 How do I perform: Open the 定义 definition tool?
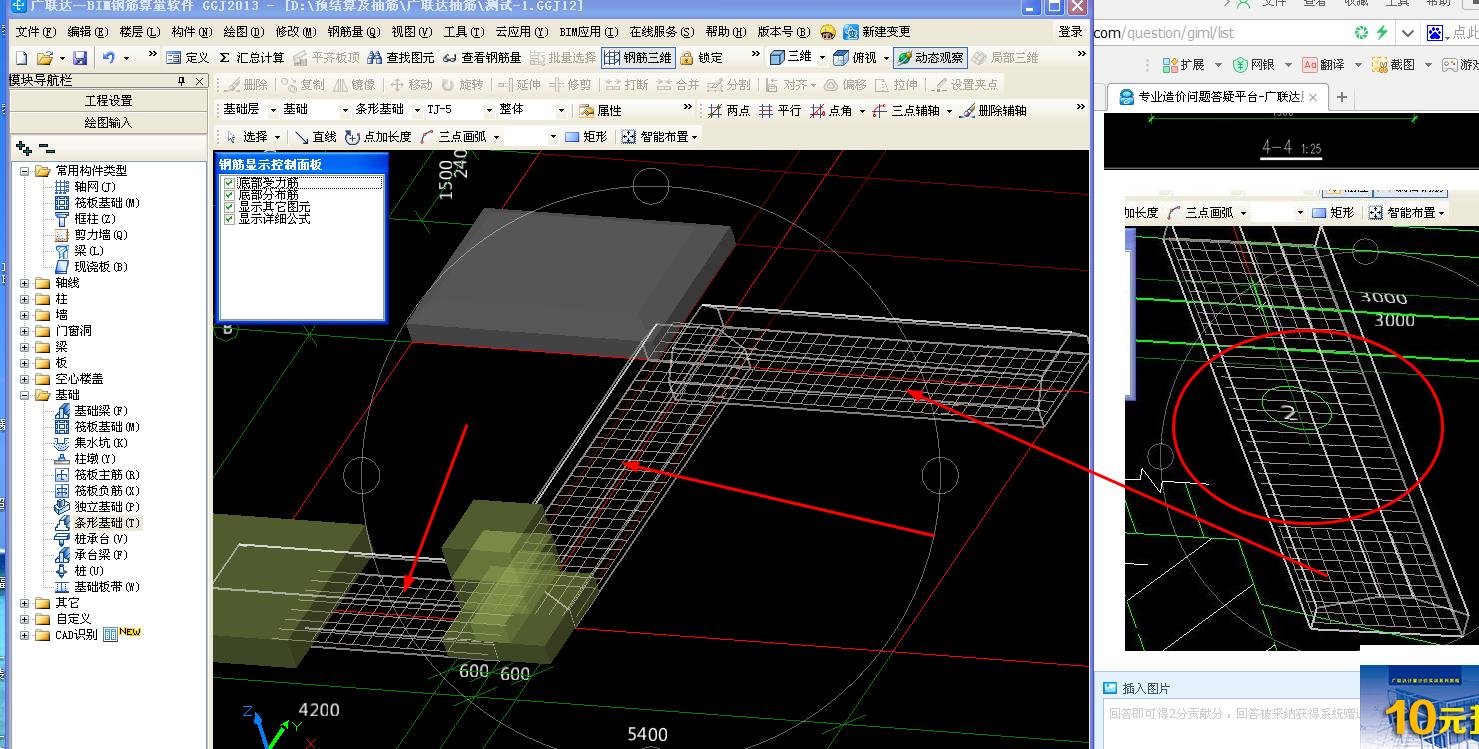click(x=188, y=58)
